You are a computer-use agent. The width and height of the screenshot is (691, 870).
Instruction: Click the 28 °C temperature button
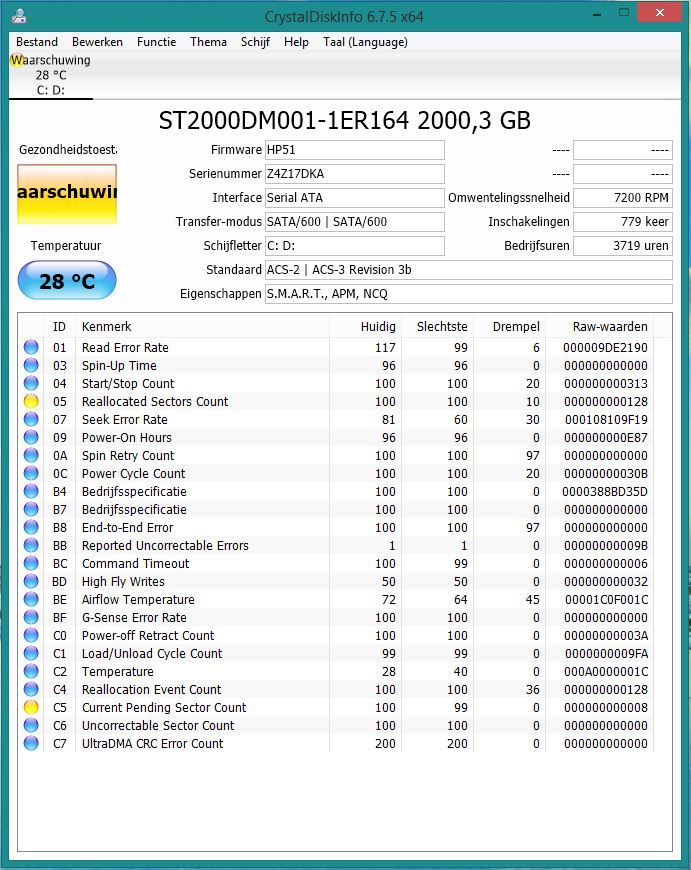pyautogui.click(x=67, y=280)
